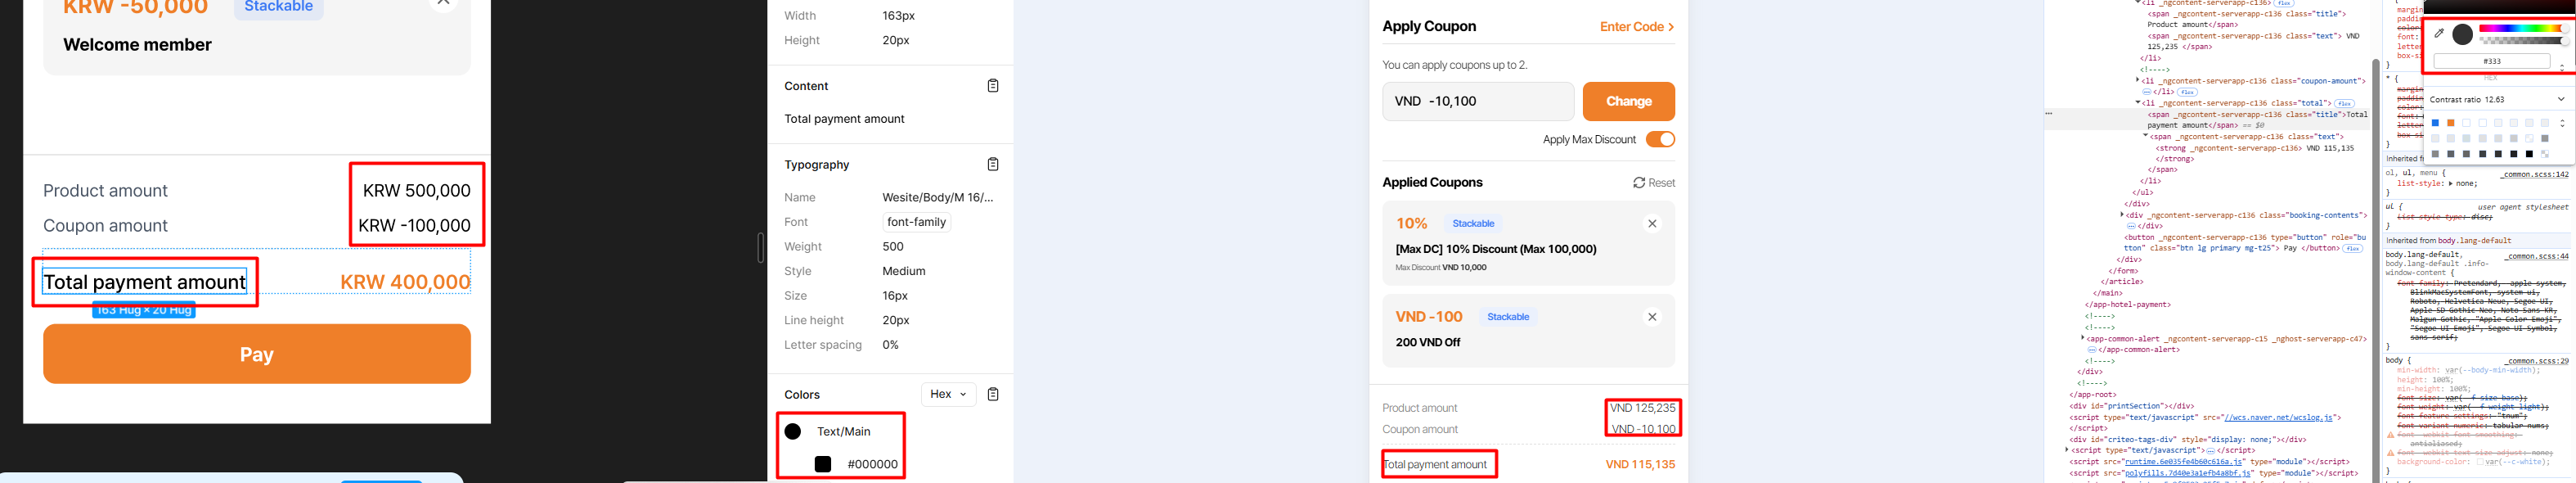Expand the Contrast ratio details
This screenshot has width=2576, height=483.
point(2560,99)
